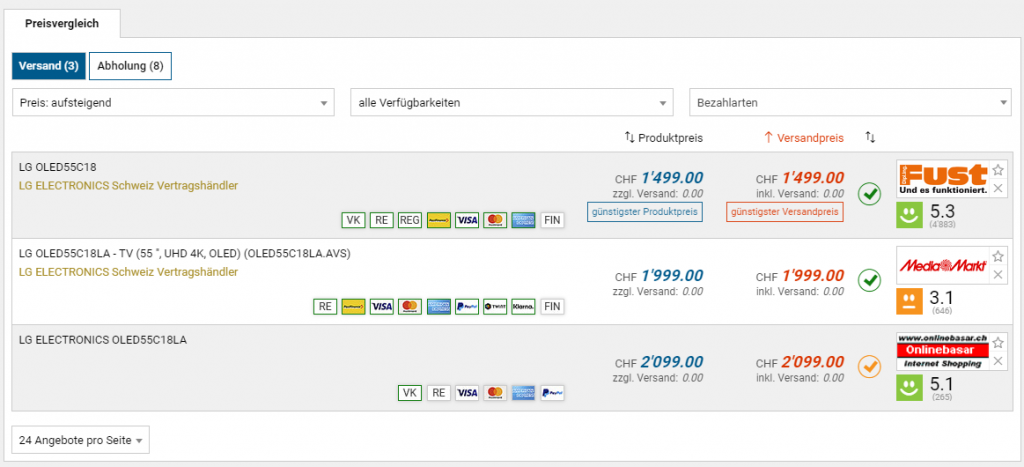Screen dimensions: 1024x467
Task: Sort by Produktpreis column
Action: coord(664,138)
